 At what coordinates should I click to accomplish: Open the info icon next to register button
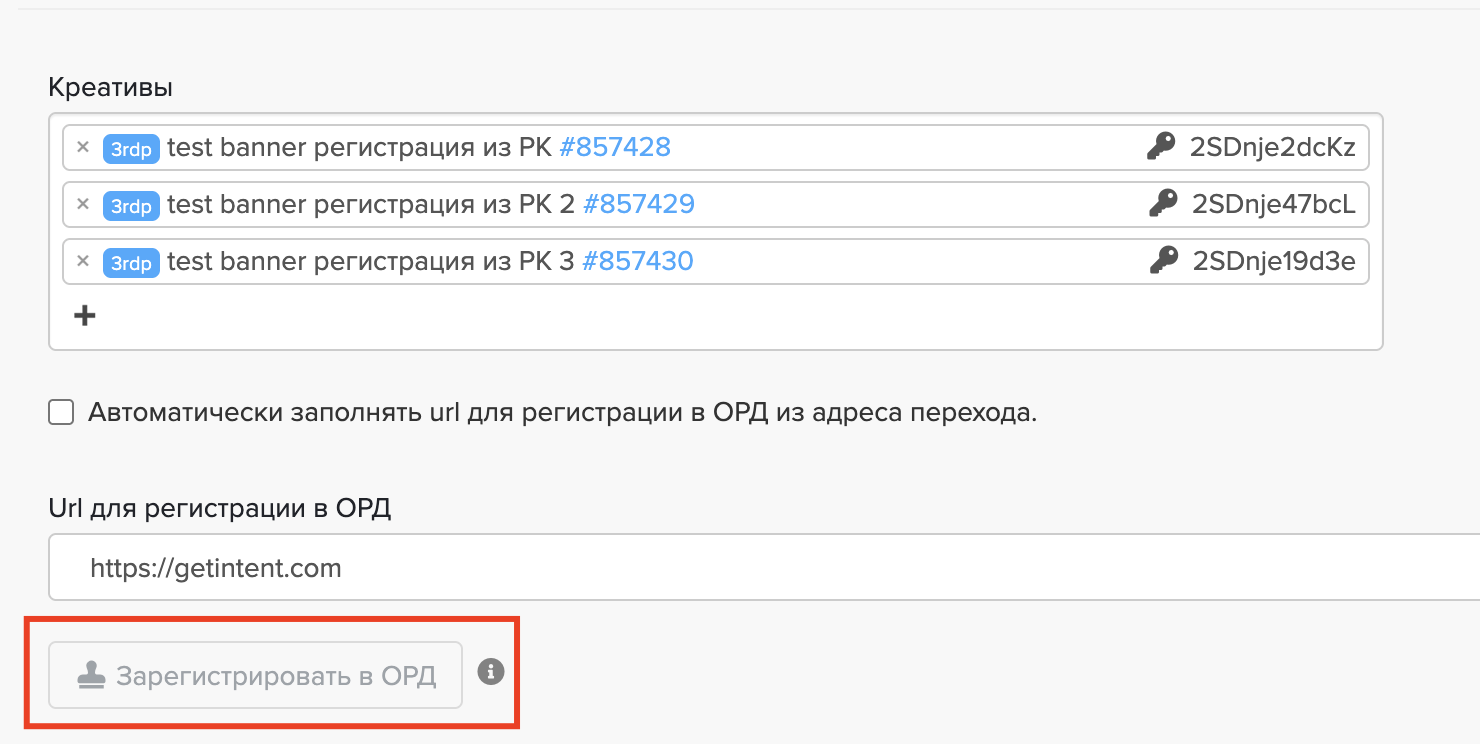point(490,673)
